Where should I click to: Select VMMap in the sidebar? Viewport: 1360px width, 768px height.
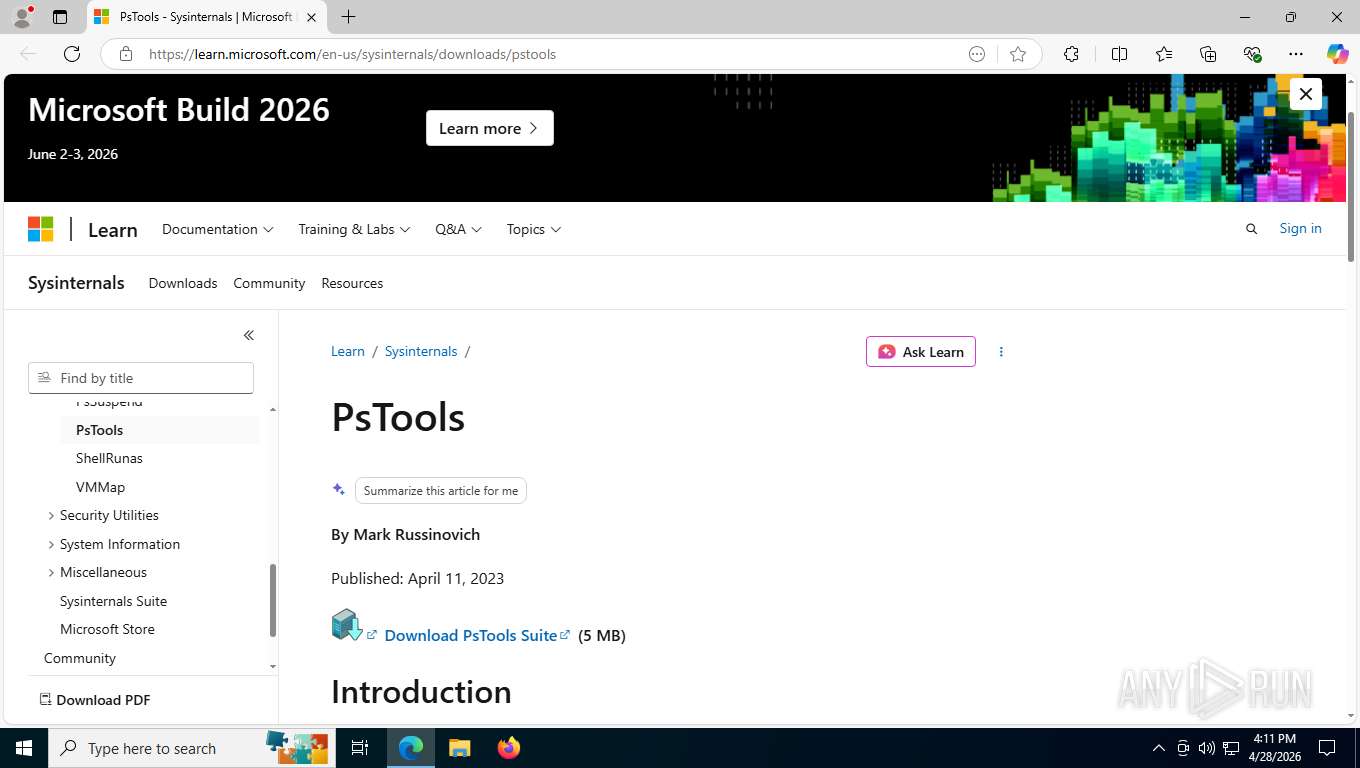coord(100,487)
